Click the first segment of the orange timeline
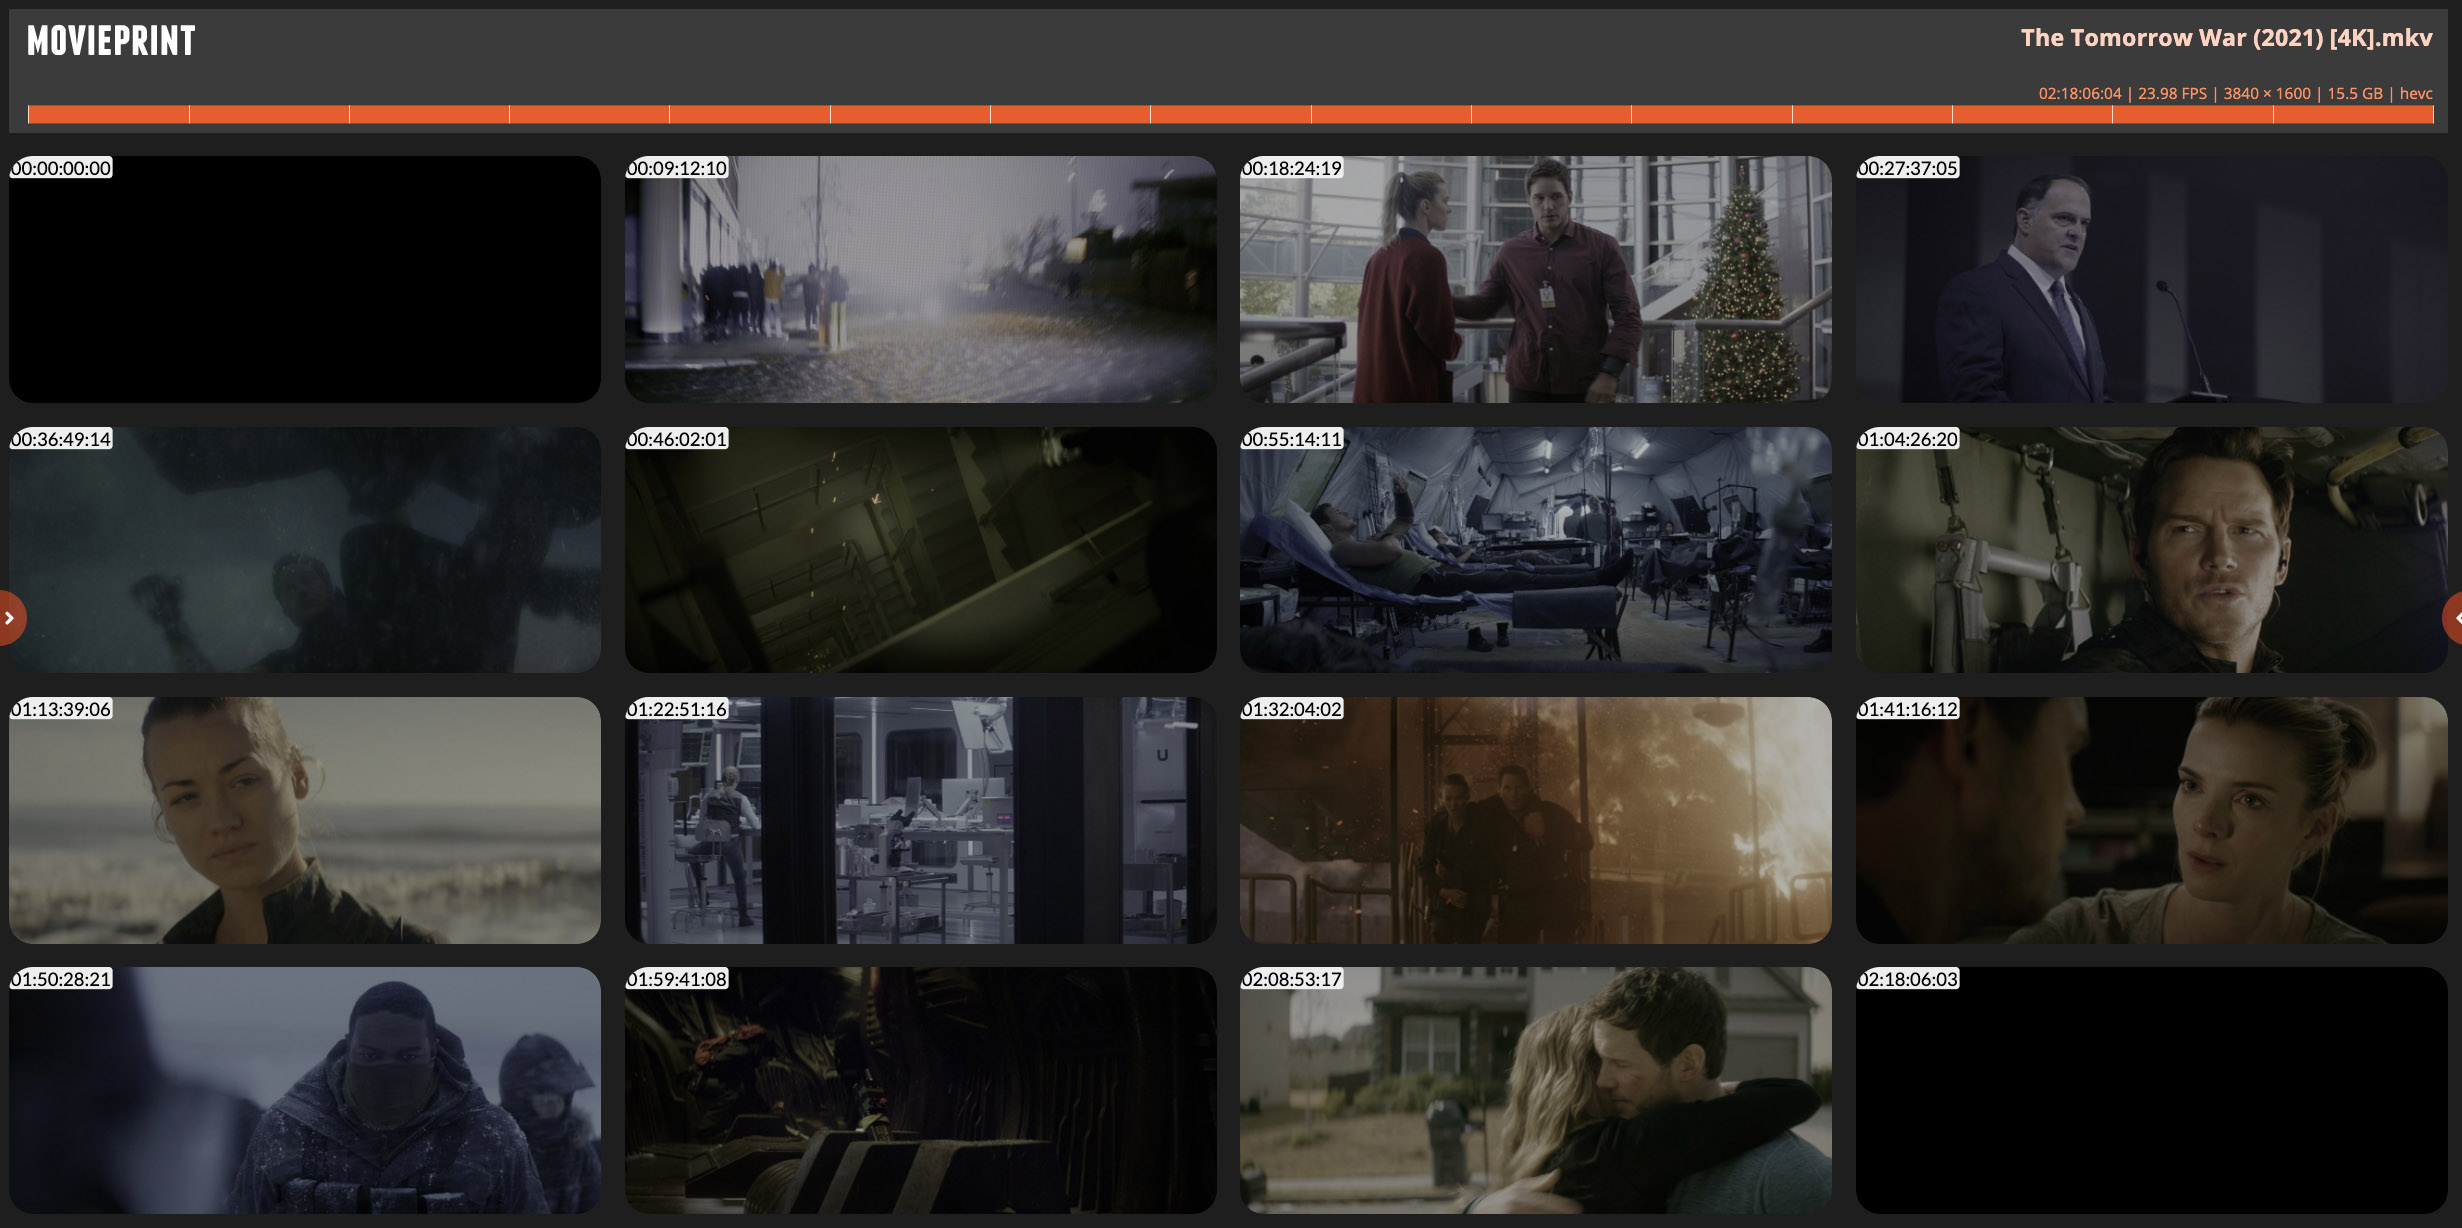 108,114
